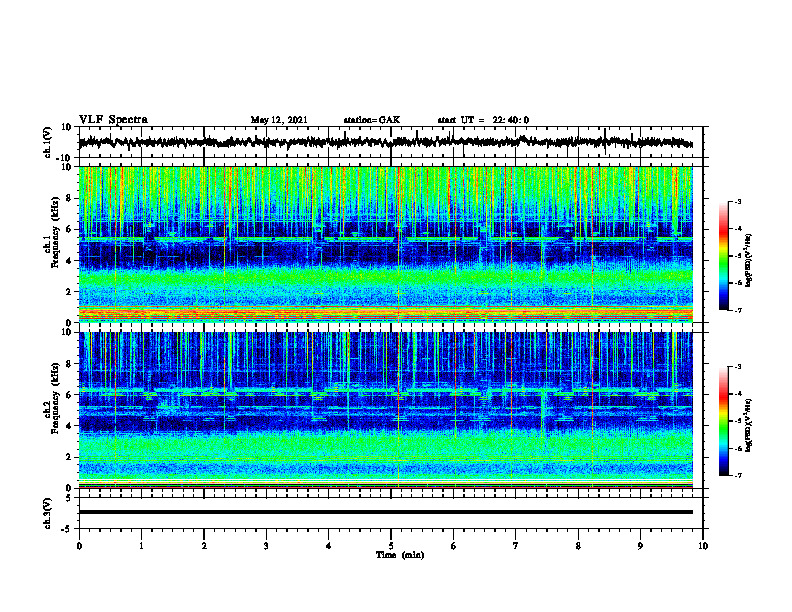The width and height of the screenshot is (792, 612).
Task: Click the '-10' tick on ch.1(V) axis
Action: [65, 158]
